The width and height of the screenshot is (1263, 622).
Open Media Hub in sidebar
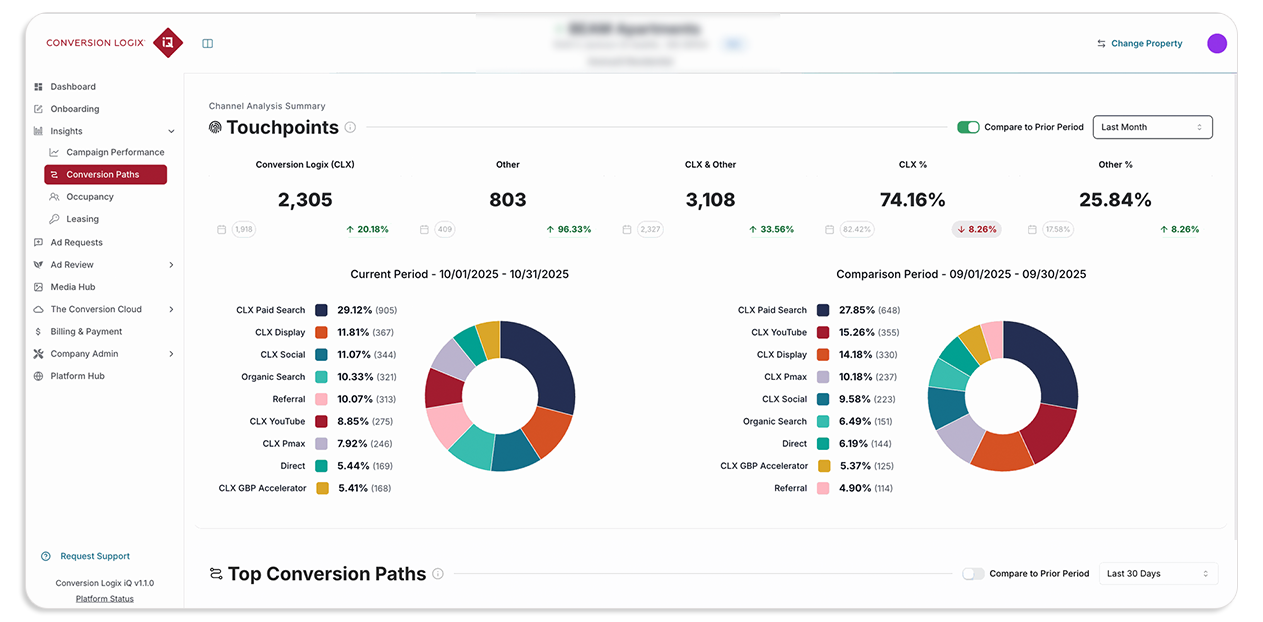(x=73, y=287)
